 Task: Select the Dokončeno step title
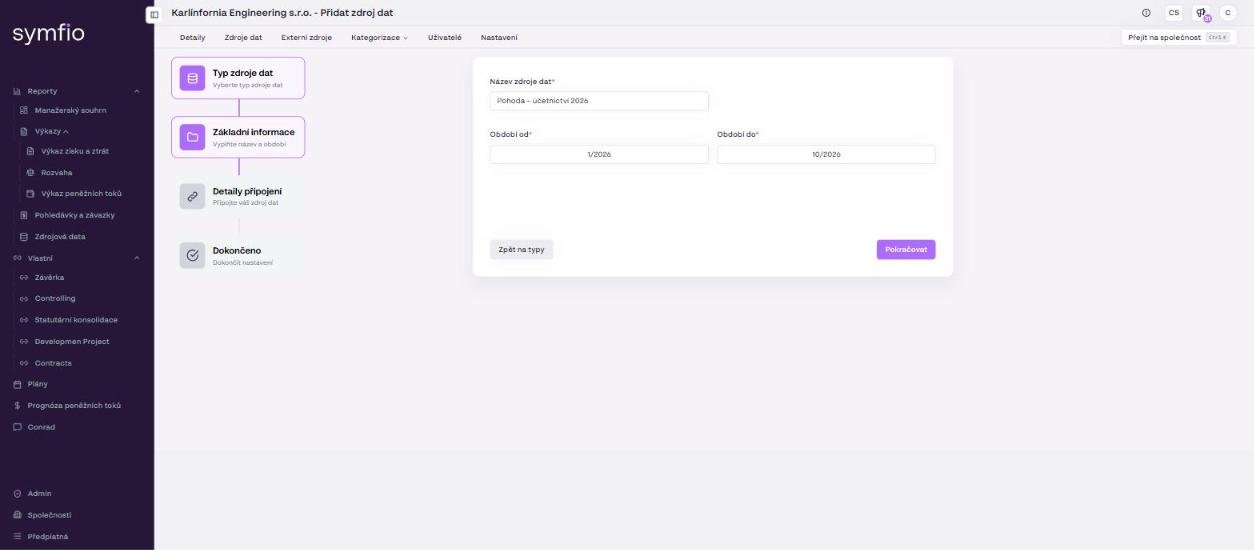tap(237, 250)
